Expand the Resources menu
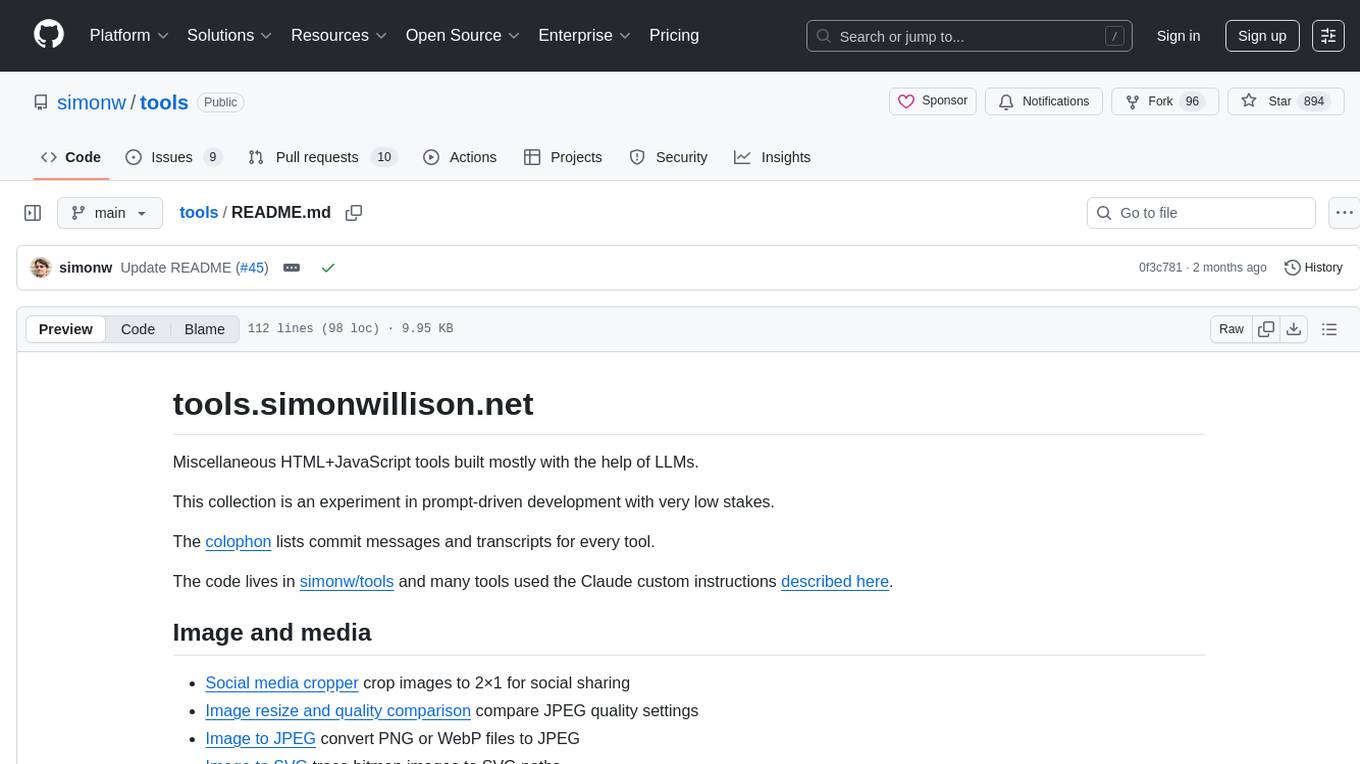This screenshot has width=1360, height=764. click(340, 35)
